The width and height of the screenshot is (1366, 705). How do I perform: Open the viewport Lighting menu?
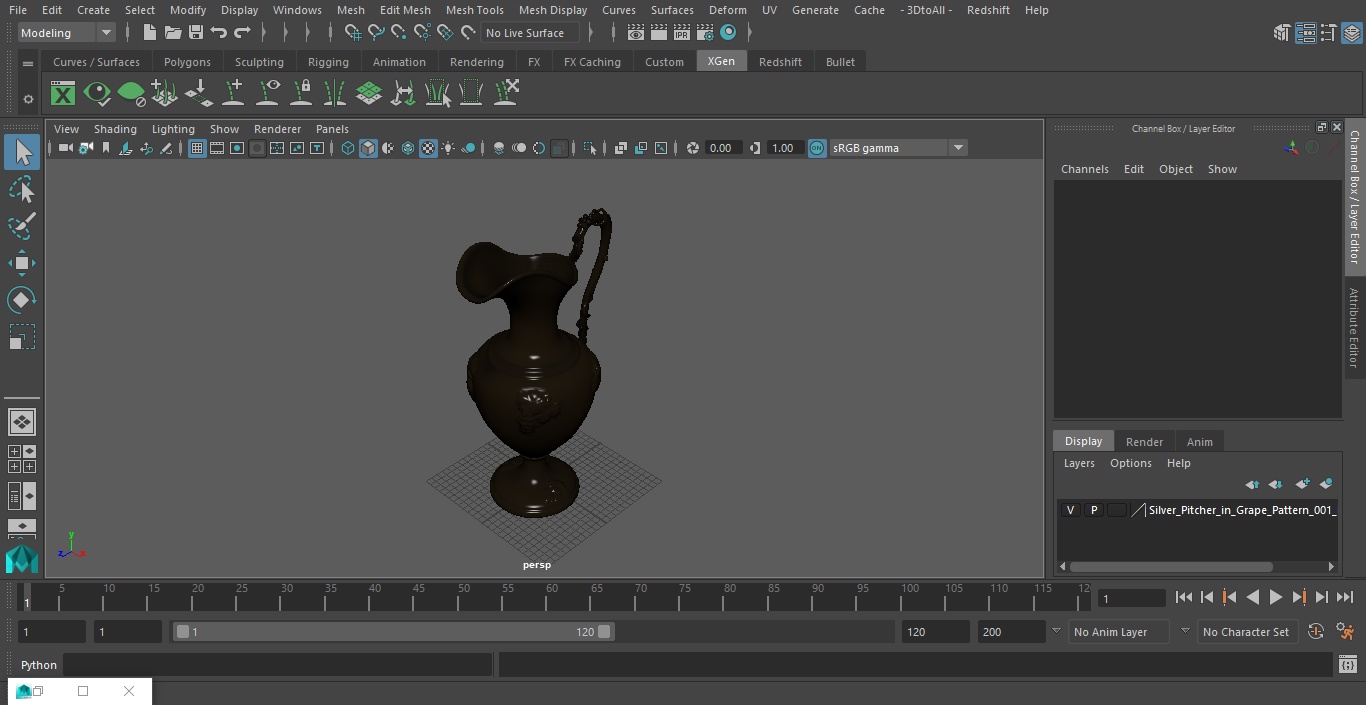(x=173, y=129)
